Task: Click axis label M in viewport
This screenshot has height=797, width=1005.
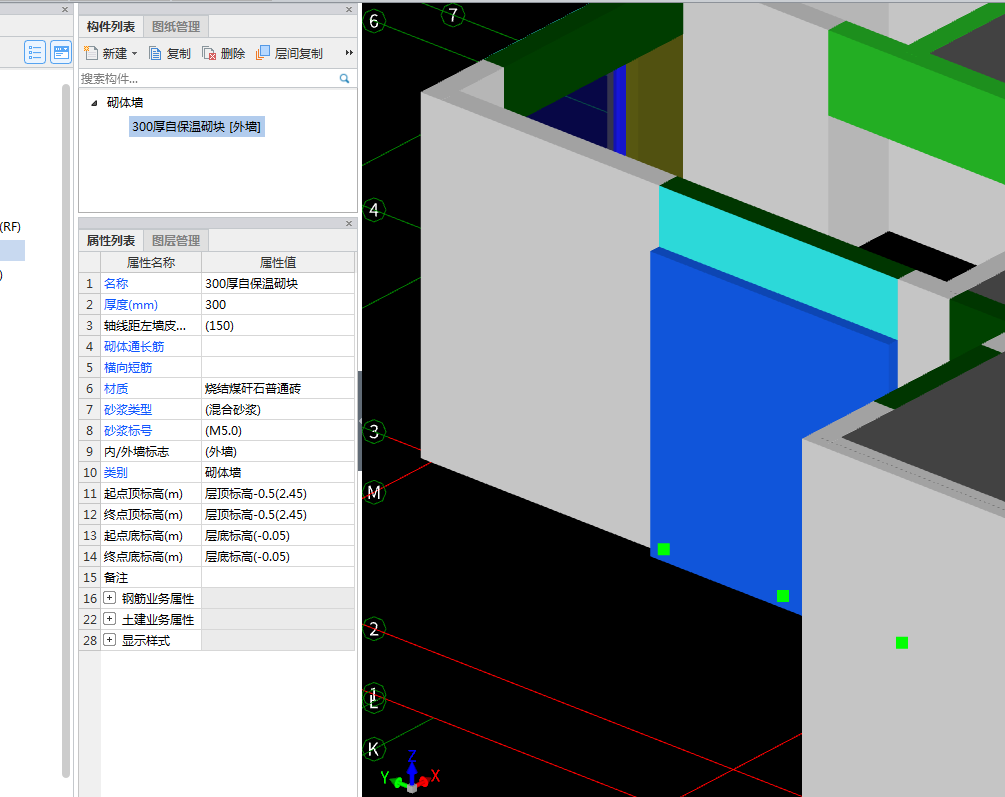Action: point(374,492)
